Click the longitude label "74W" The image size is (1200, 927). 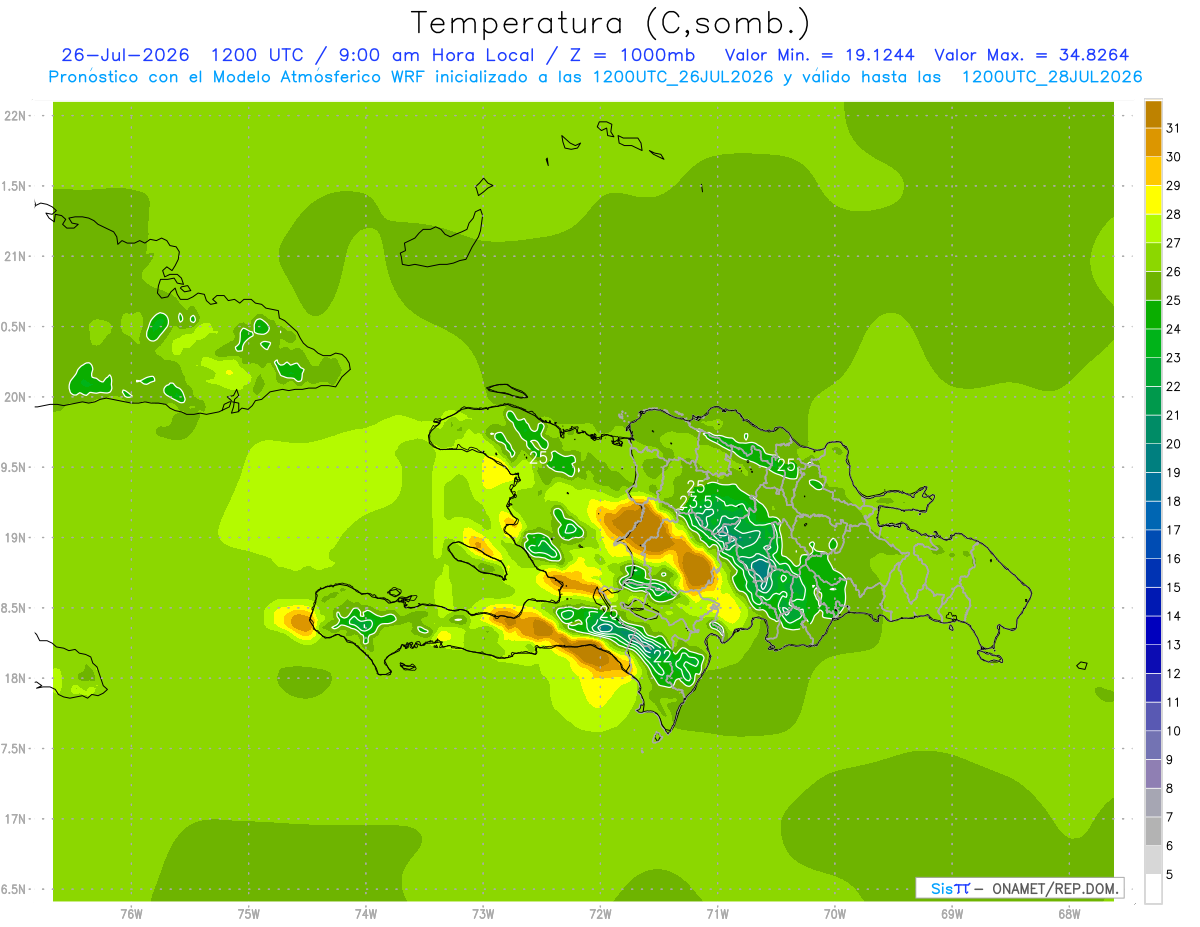coord(365,914)
